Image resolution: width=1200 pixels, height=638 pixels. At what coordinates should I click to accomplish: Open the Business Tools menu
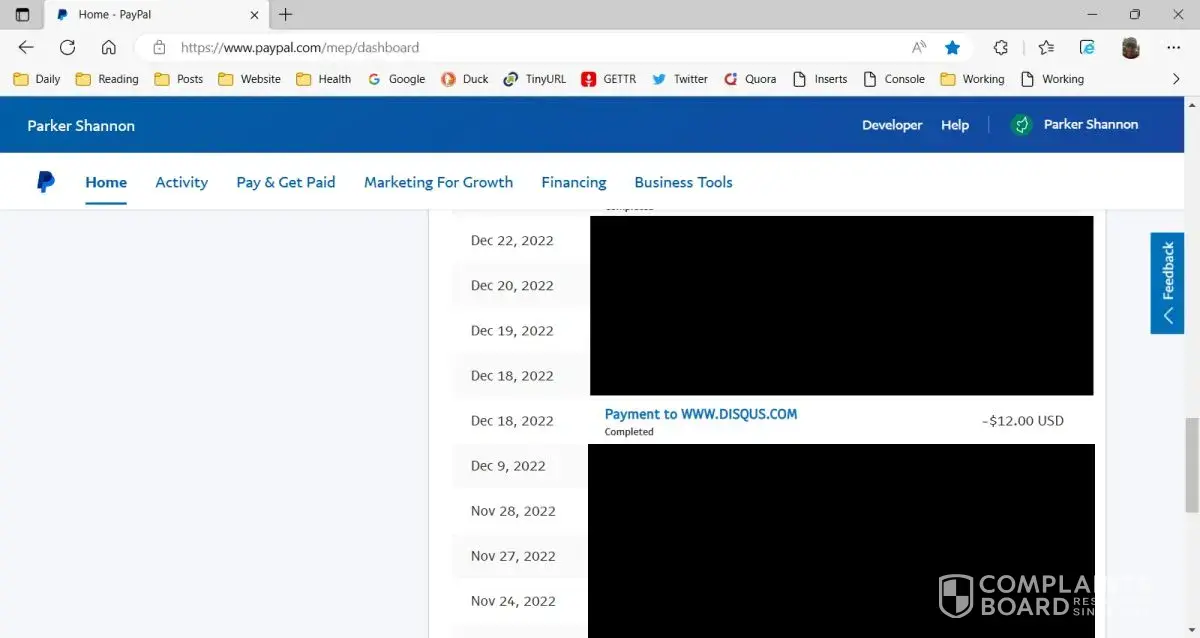pyautogui.click(x=684, y=182)
